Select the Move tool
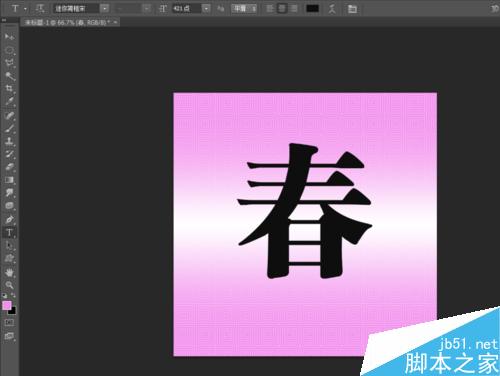 tap(9, 36)
